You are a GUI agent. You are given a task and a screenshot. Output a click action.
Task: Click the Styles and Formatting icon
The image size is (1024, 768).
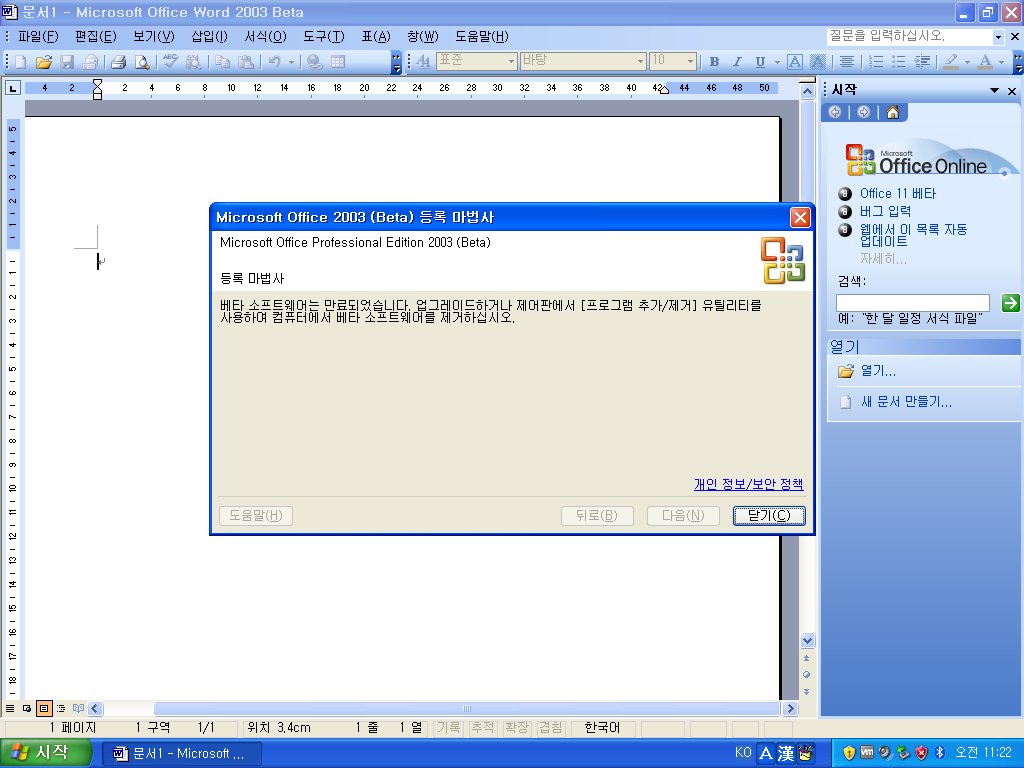(423, 61)
